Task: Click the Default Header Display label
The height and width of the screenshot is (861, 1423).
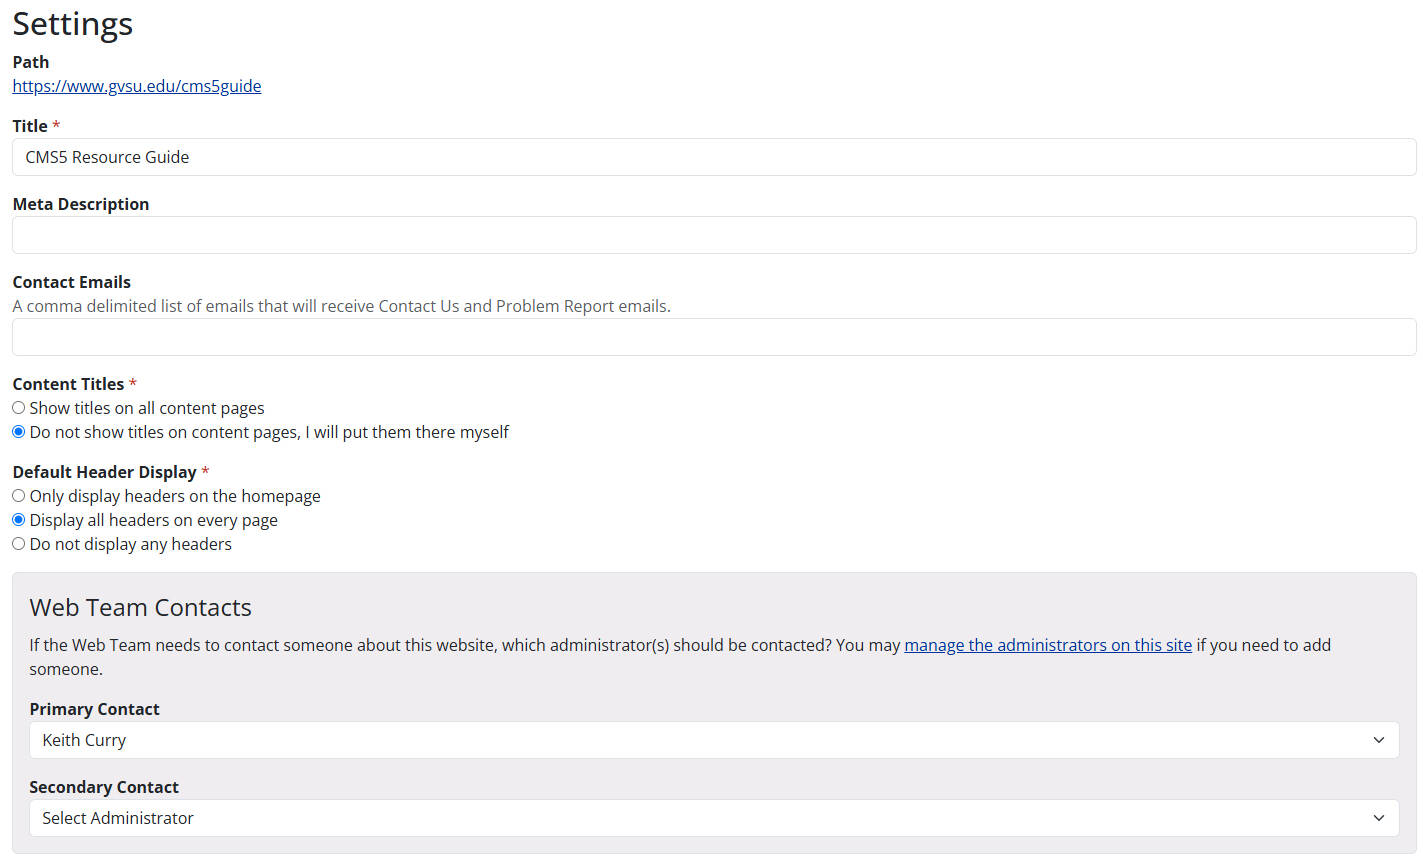Action: (x=104, y=471)
